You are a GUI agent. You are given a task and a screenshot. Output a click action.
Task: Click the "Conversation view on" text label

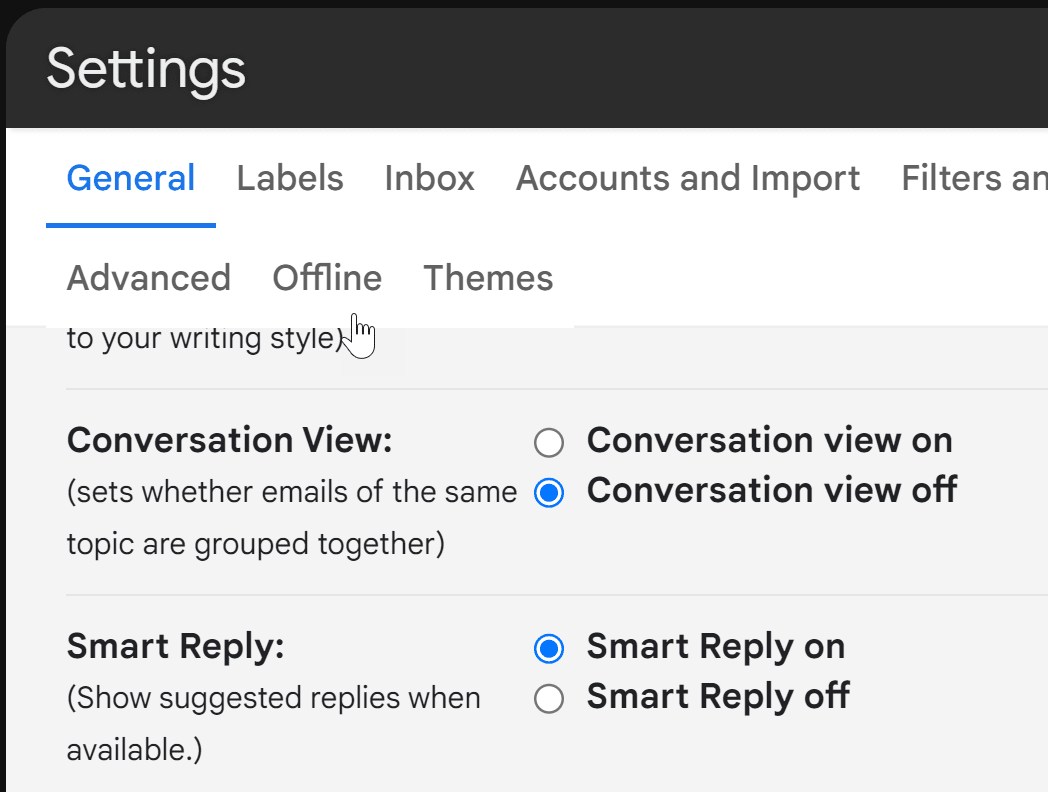tap(769, 440)
